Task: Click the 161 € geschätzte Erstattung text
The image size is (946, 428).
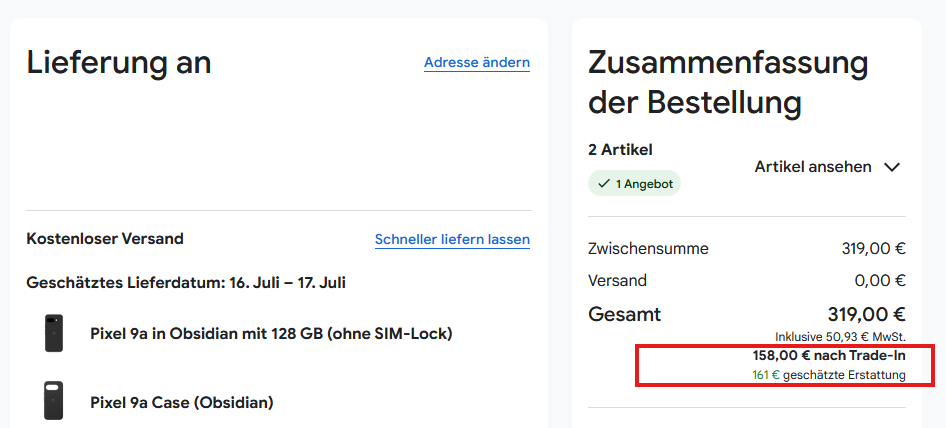Action: (828, 375)
